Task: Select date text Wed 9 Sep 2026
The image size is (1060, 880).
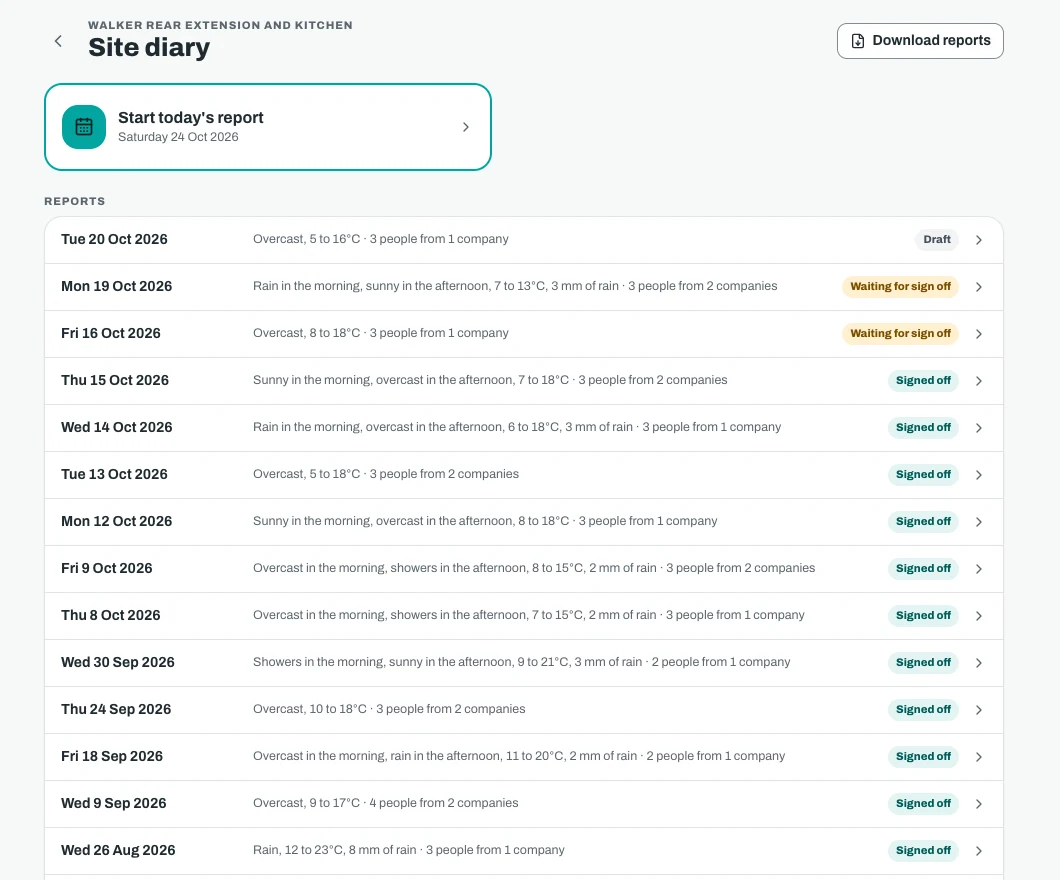Action: (x=114, y=803)
